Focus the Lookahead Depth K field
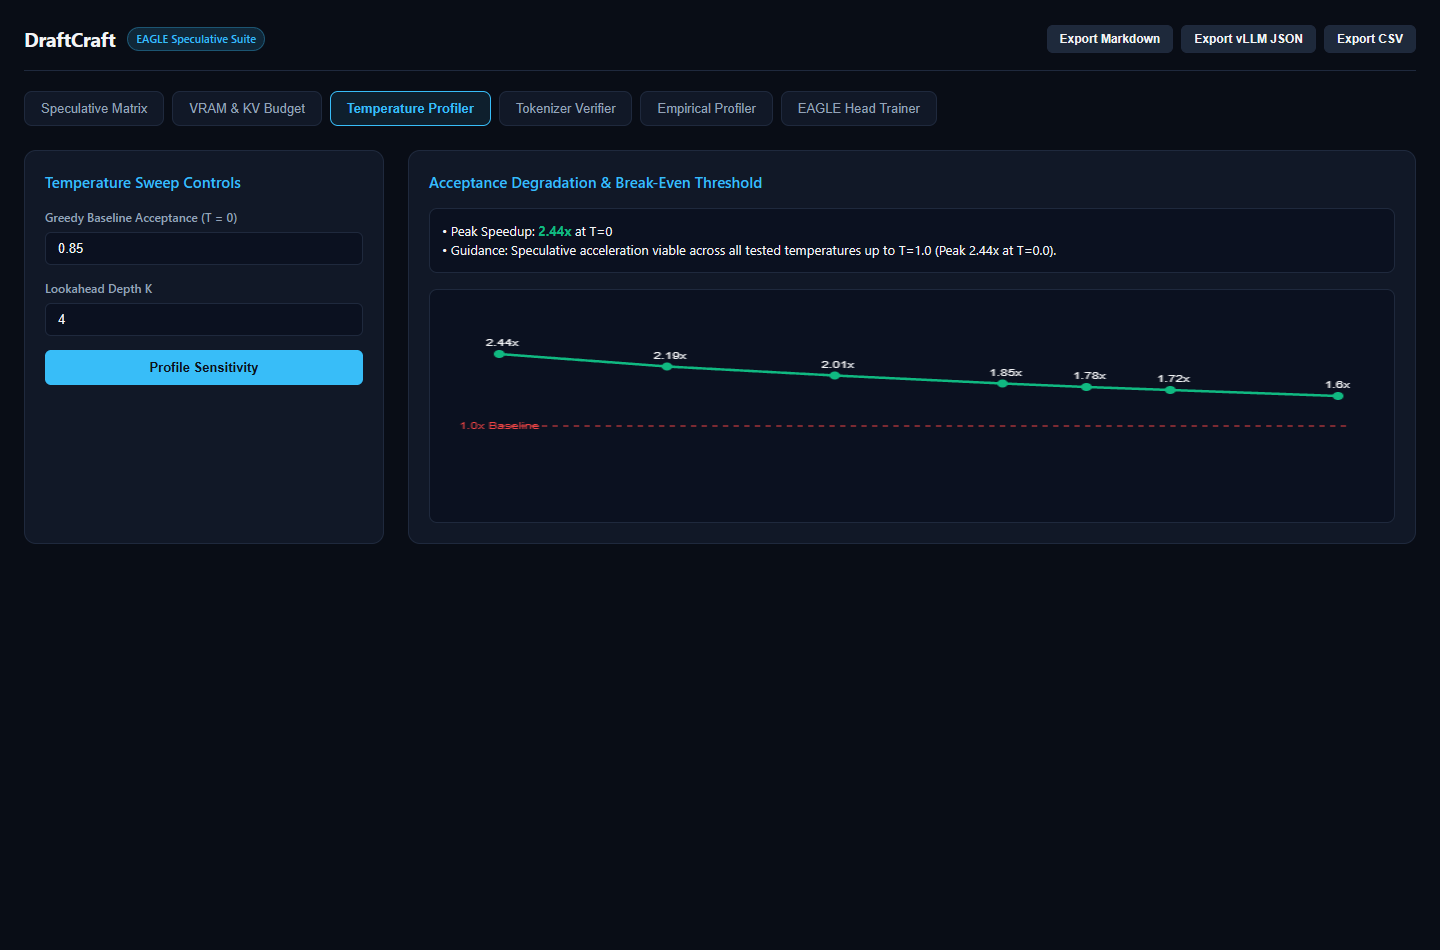The width and height of the screenshot is (1440, 950). [204, 319]
